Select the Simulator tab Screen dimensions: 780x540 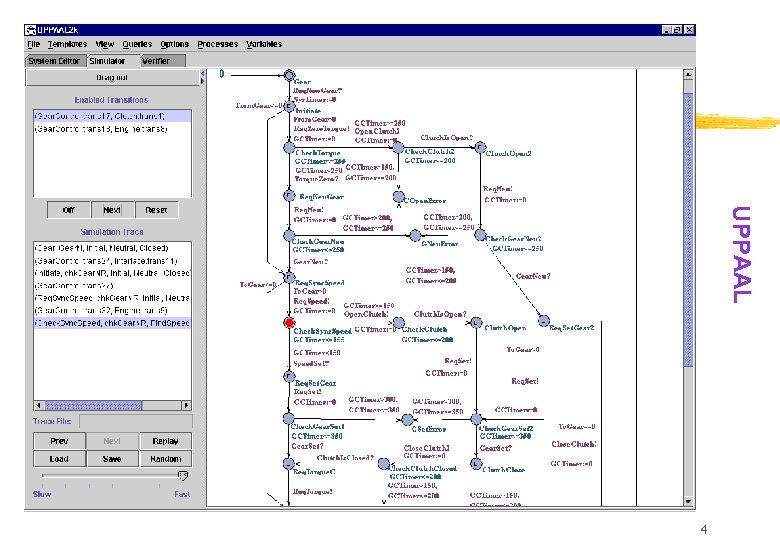(x=110, y=61)
